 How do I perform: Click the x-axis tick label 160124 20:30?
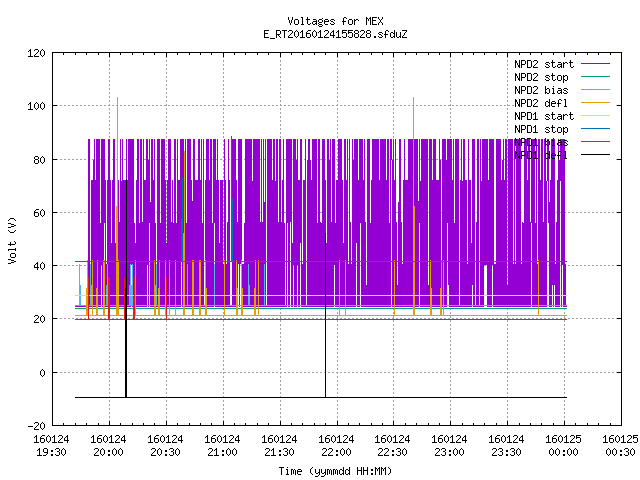point(165,446)
